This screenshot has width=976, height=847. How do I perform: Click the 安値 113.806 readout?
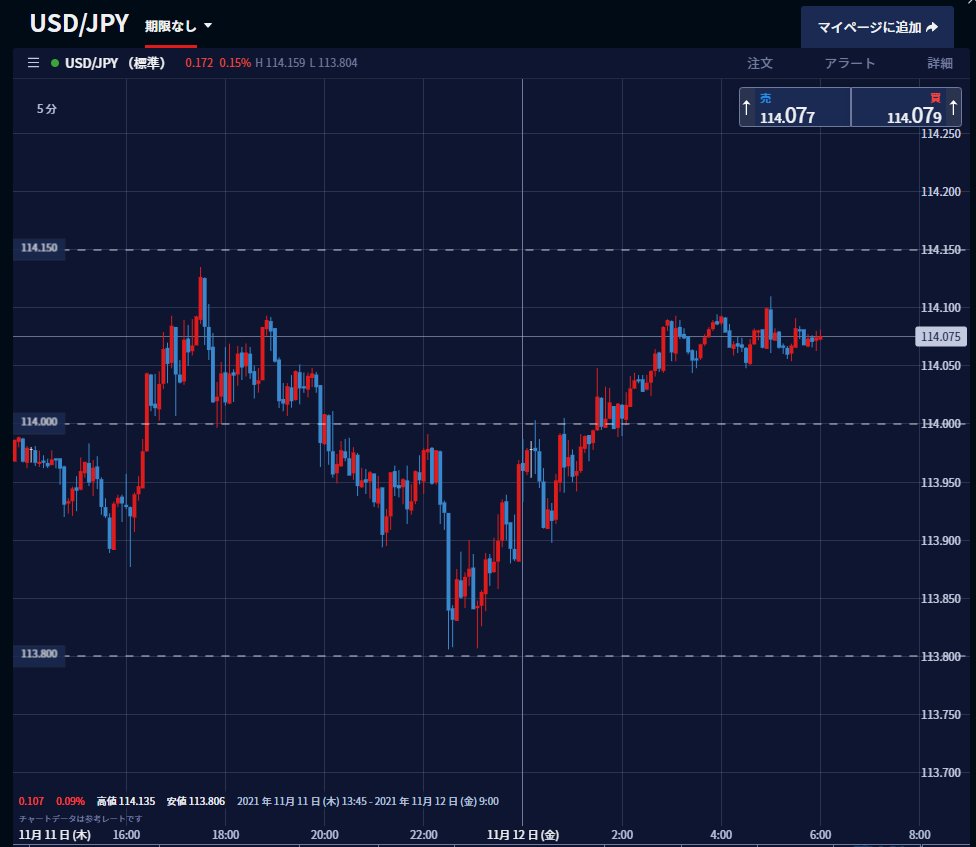[195, 801]
